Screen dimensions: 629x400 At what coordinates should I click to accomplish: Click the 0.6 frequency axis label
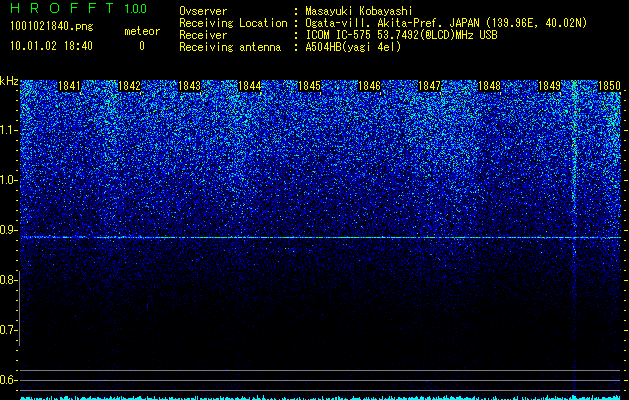tap(9, 380)
